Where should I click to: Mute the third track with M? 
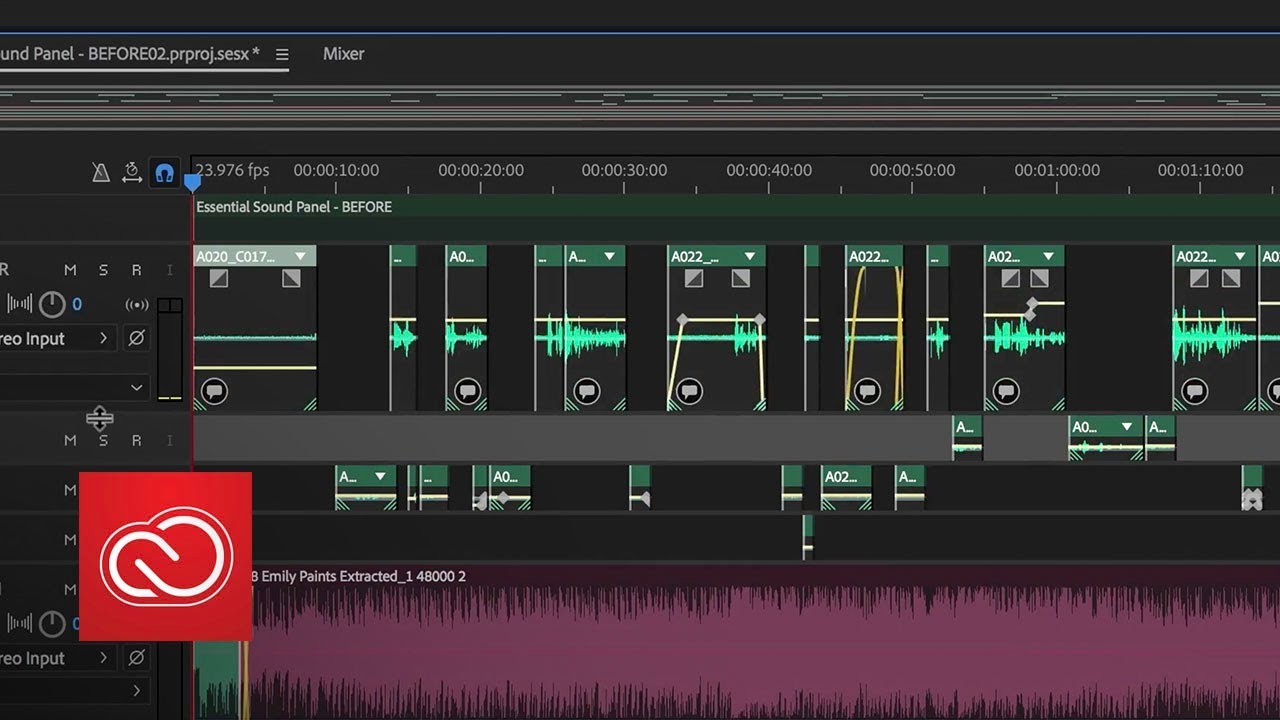pyautogui.click(x=70, y=490)
